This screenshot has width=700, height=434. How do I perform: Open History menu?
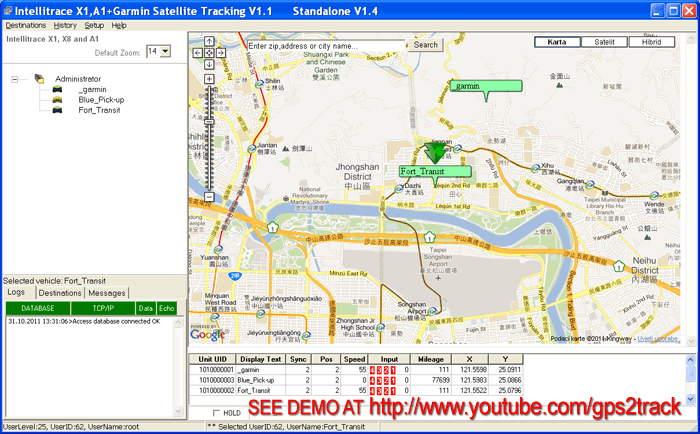(65, 25)
